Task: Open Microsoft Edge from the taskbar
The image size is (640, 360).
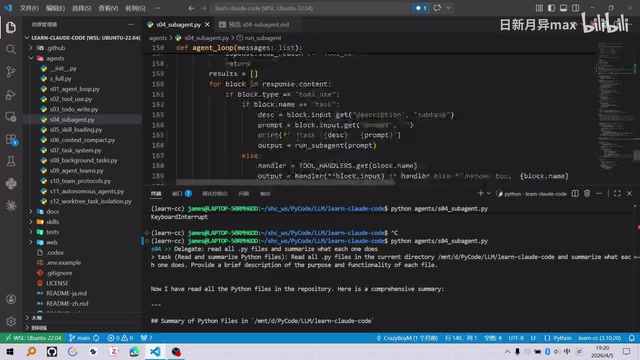Action: coord(134,351)
